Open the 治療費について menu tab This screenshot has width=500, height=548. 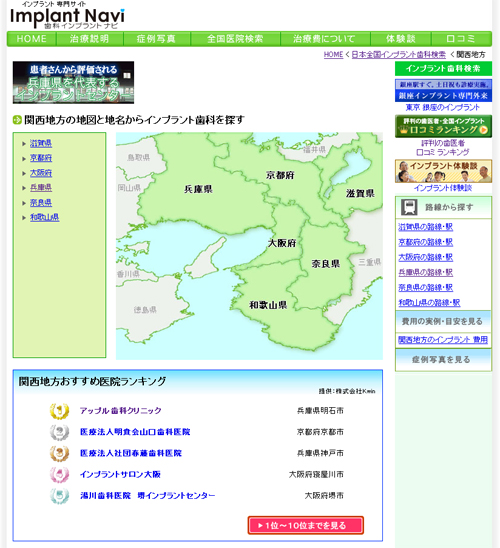click(x=325, y=39)
